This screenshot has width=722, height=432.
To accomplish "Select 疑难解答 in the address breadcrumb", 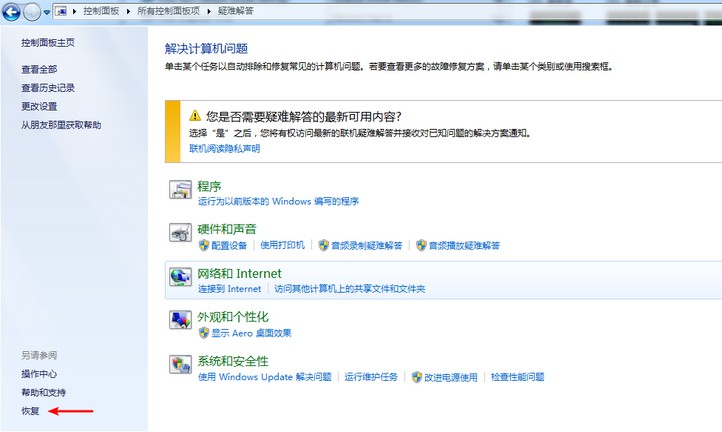I will (235, 11).
